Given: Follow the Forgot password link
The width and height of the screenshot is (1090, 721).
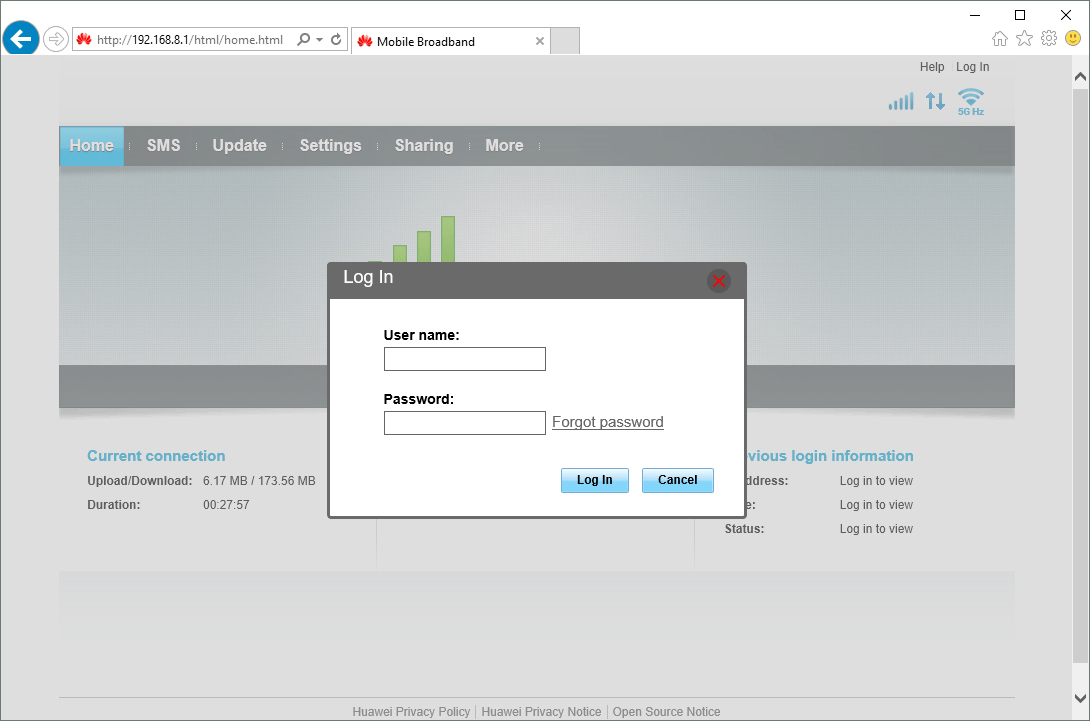Looking at the screenshot, I should (607, 422).
